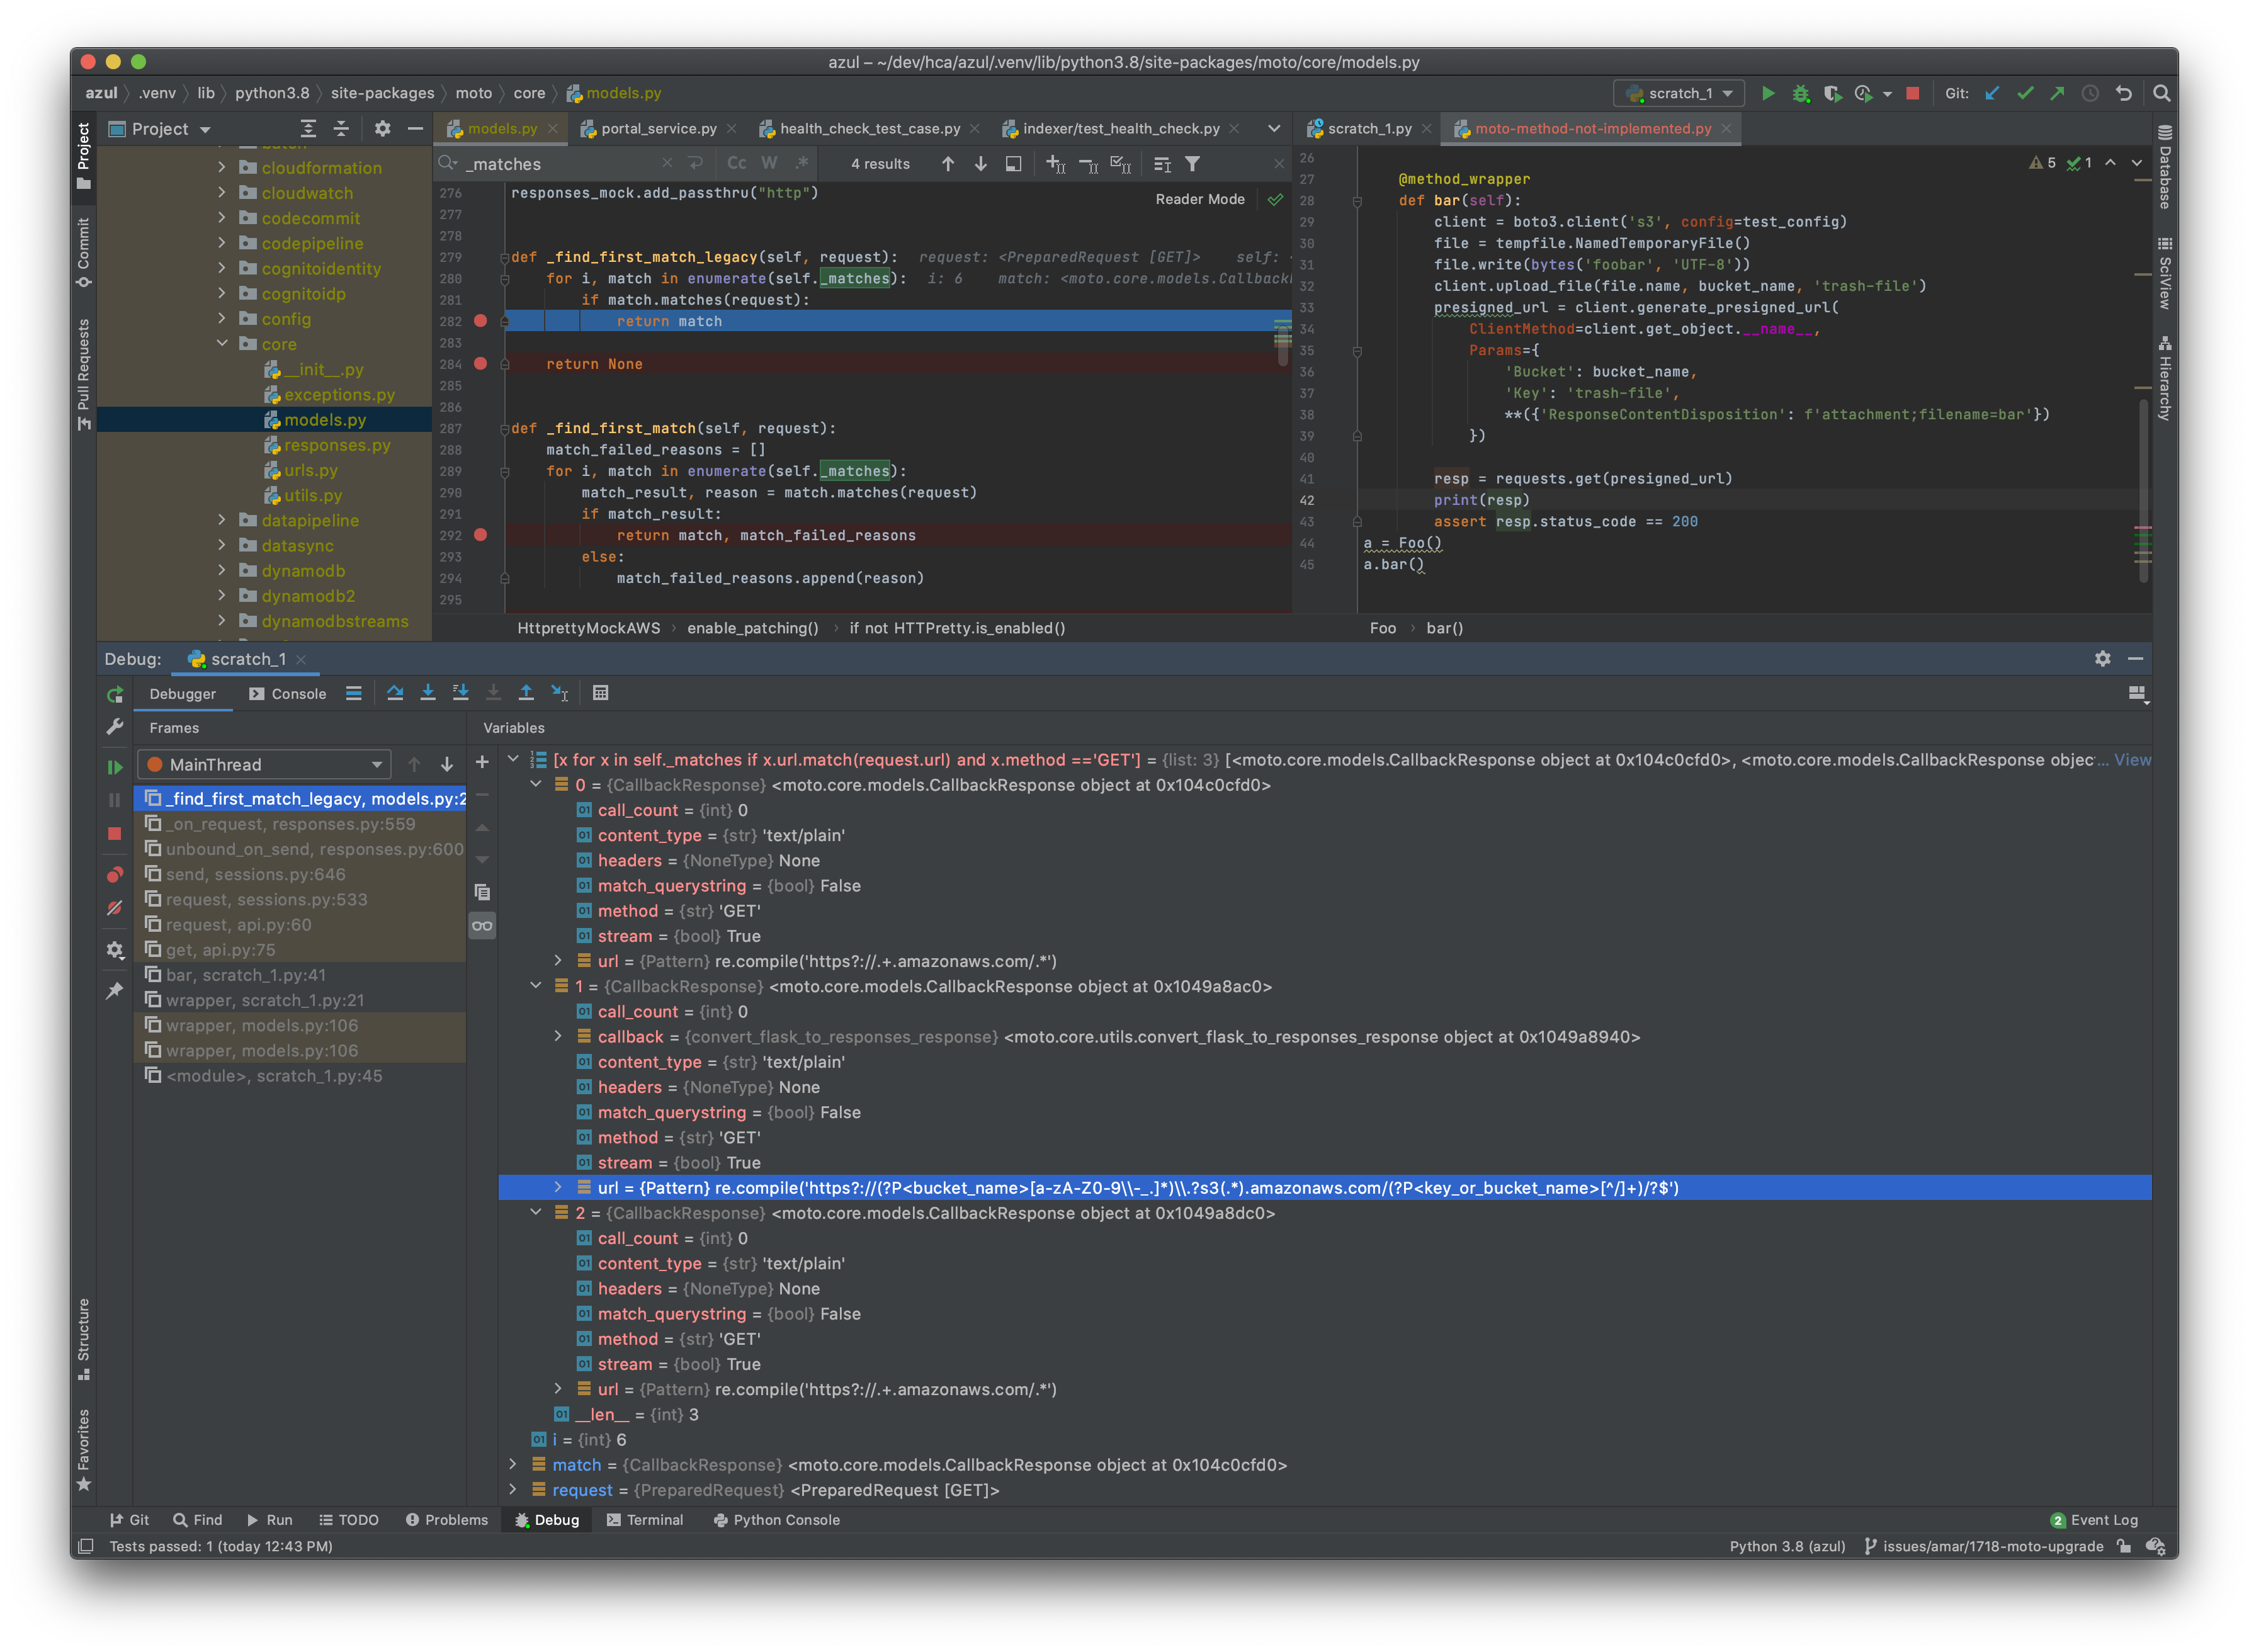
Task: Click Run to Cursor icon
Action: point(560,693)
